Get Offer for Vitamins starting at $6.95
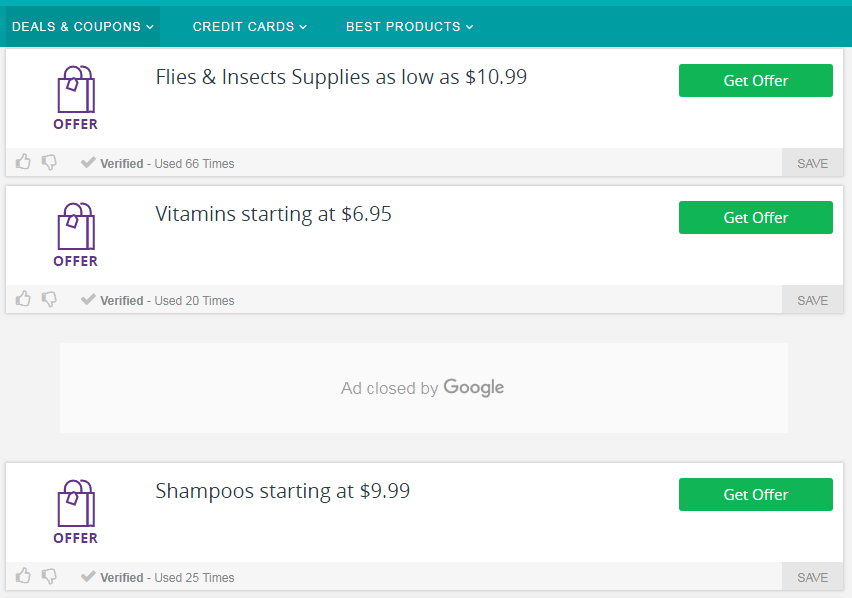Viewport: 852px width, 598px height. coord(755,217)
